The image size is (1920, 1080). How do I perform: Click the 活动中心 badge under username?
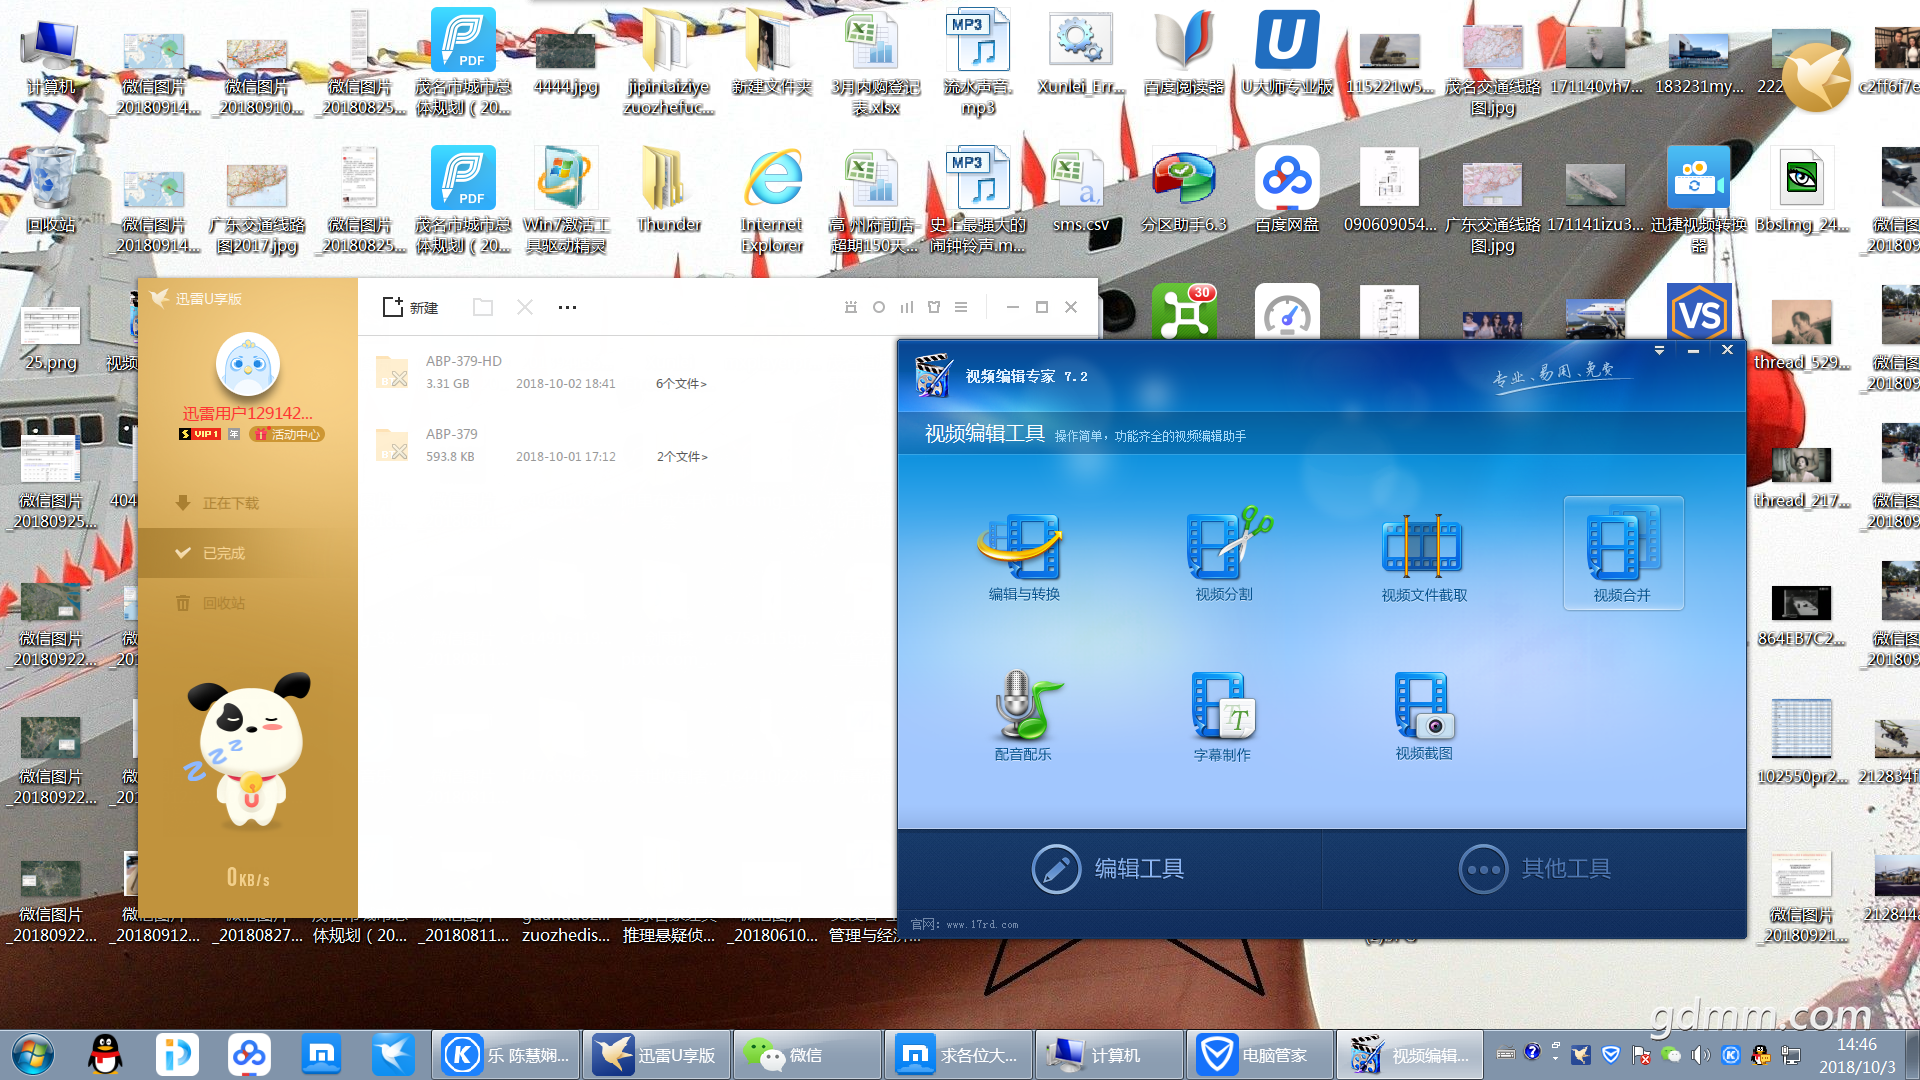pyautogui.click(x=287, y=434)
